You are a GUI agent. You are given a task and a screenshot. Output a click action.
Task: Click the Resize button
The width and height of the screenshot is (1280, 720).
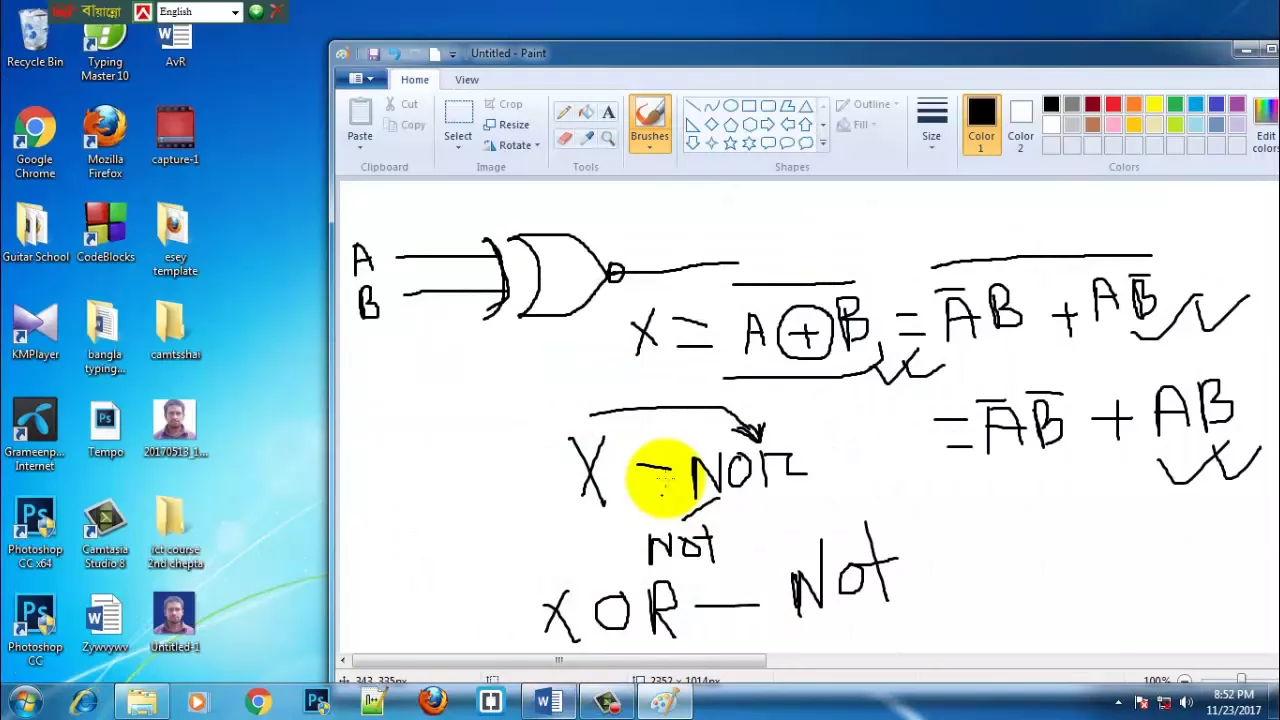point(506,125)
